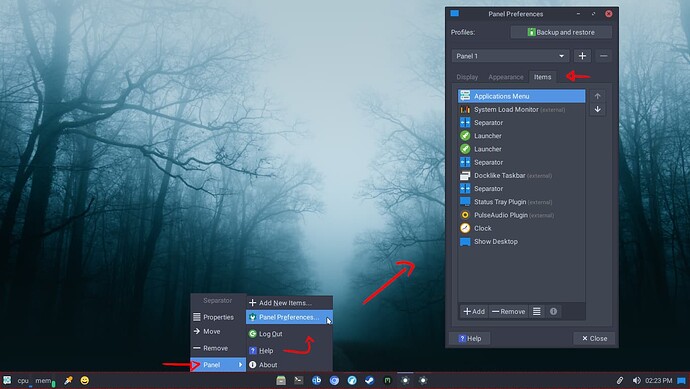Click Backup and restore button

coord(561,32)
